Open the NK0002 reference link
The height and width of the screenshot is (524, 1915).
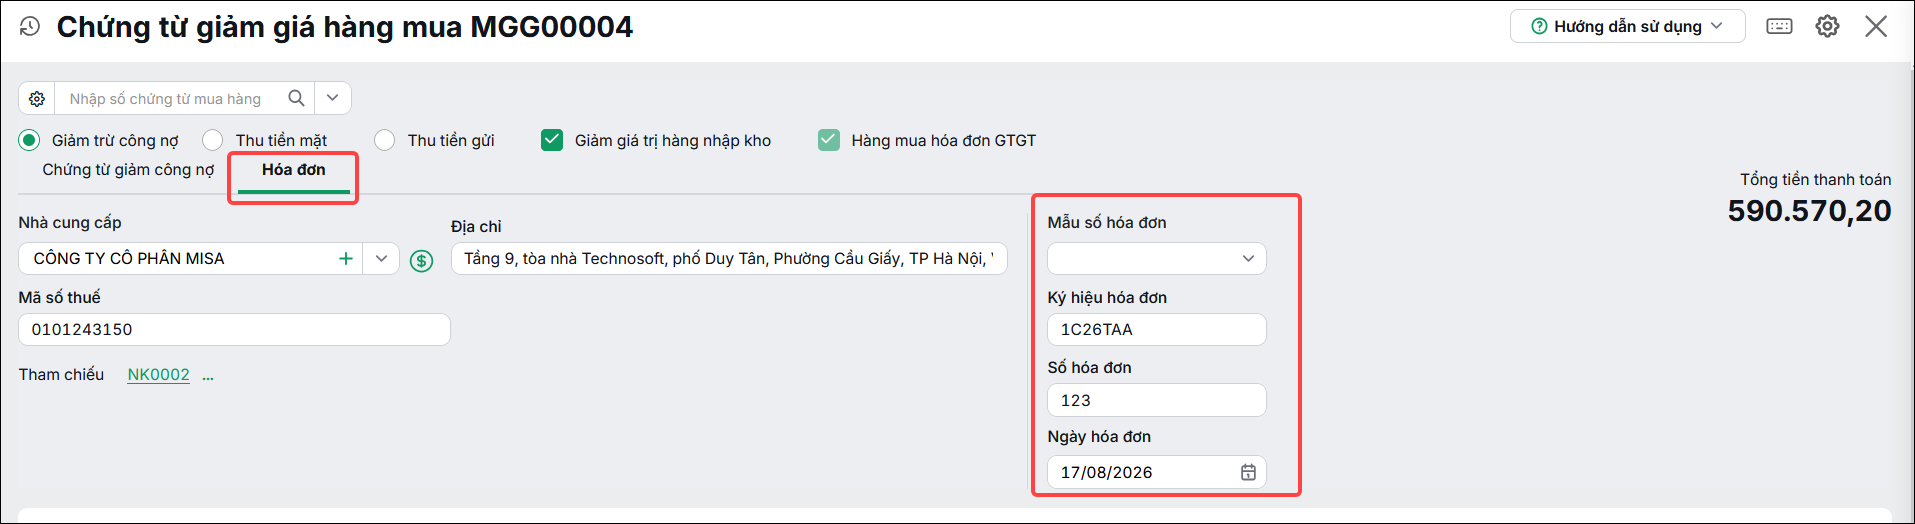(158, 375)
